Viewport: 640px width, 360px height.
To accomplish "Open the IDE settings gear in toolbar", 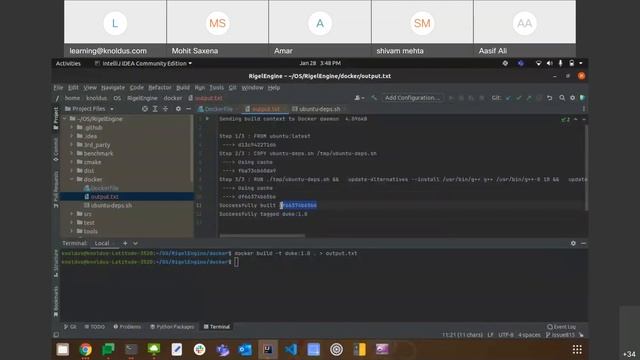I will click(572, 98).
